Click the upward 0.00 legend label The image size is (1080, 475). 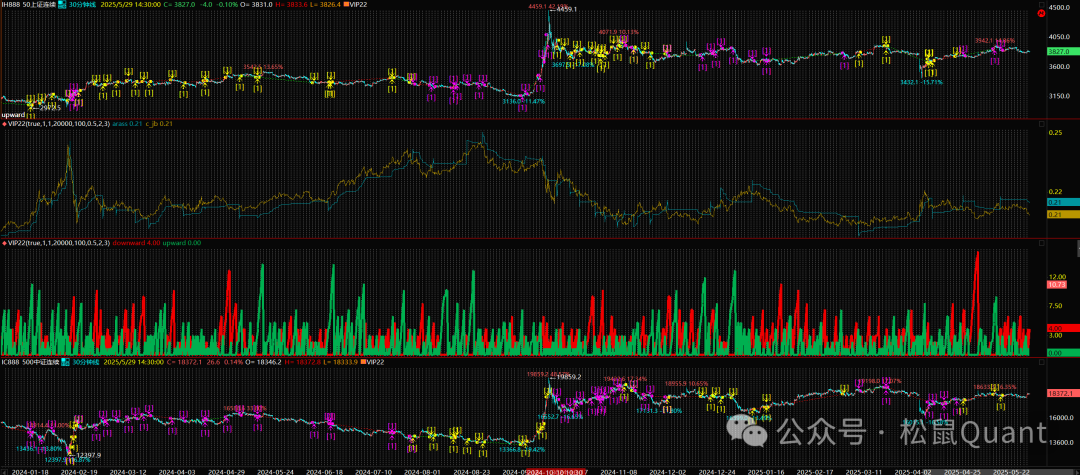181,243
